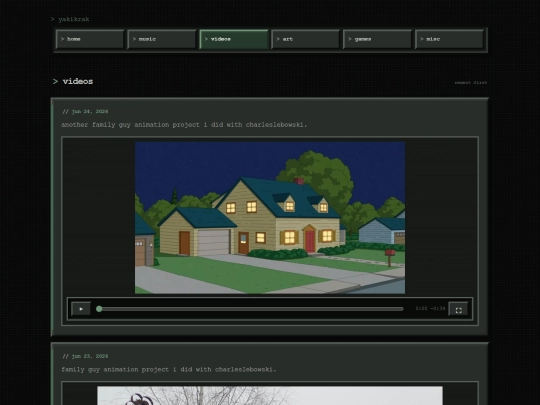Click the 'another family guy animation project' description
Image resolution: width=540 pixels, height=405 pixels.
pyautogui.click(x=184, y=125)
